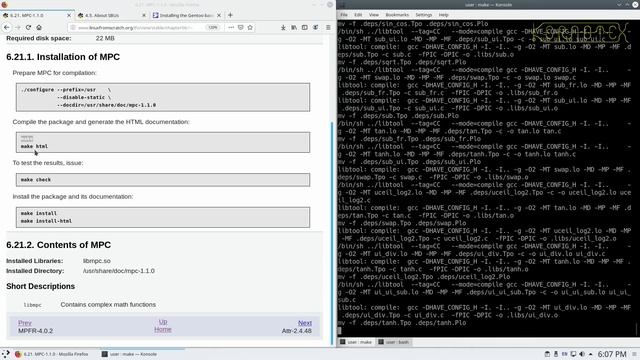Minimize the Konsole window

(620, 4)
